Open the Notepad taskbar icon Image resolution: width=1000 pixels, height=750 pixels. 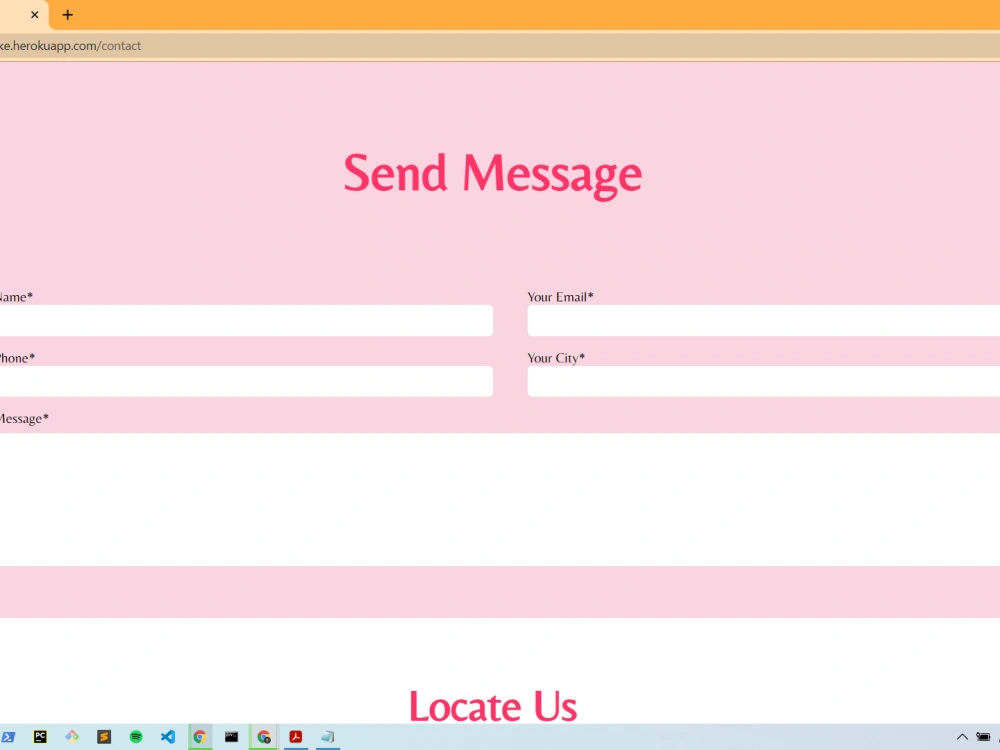click(327, 737)
